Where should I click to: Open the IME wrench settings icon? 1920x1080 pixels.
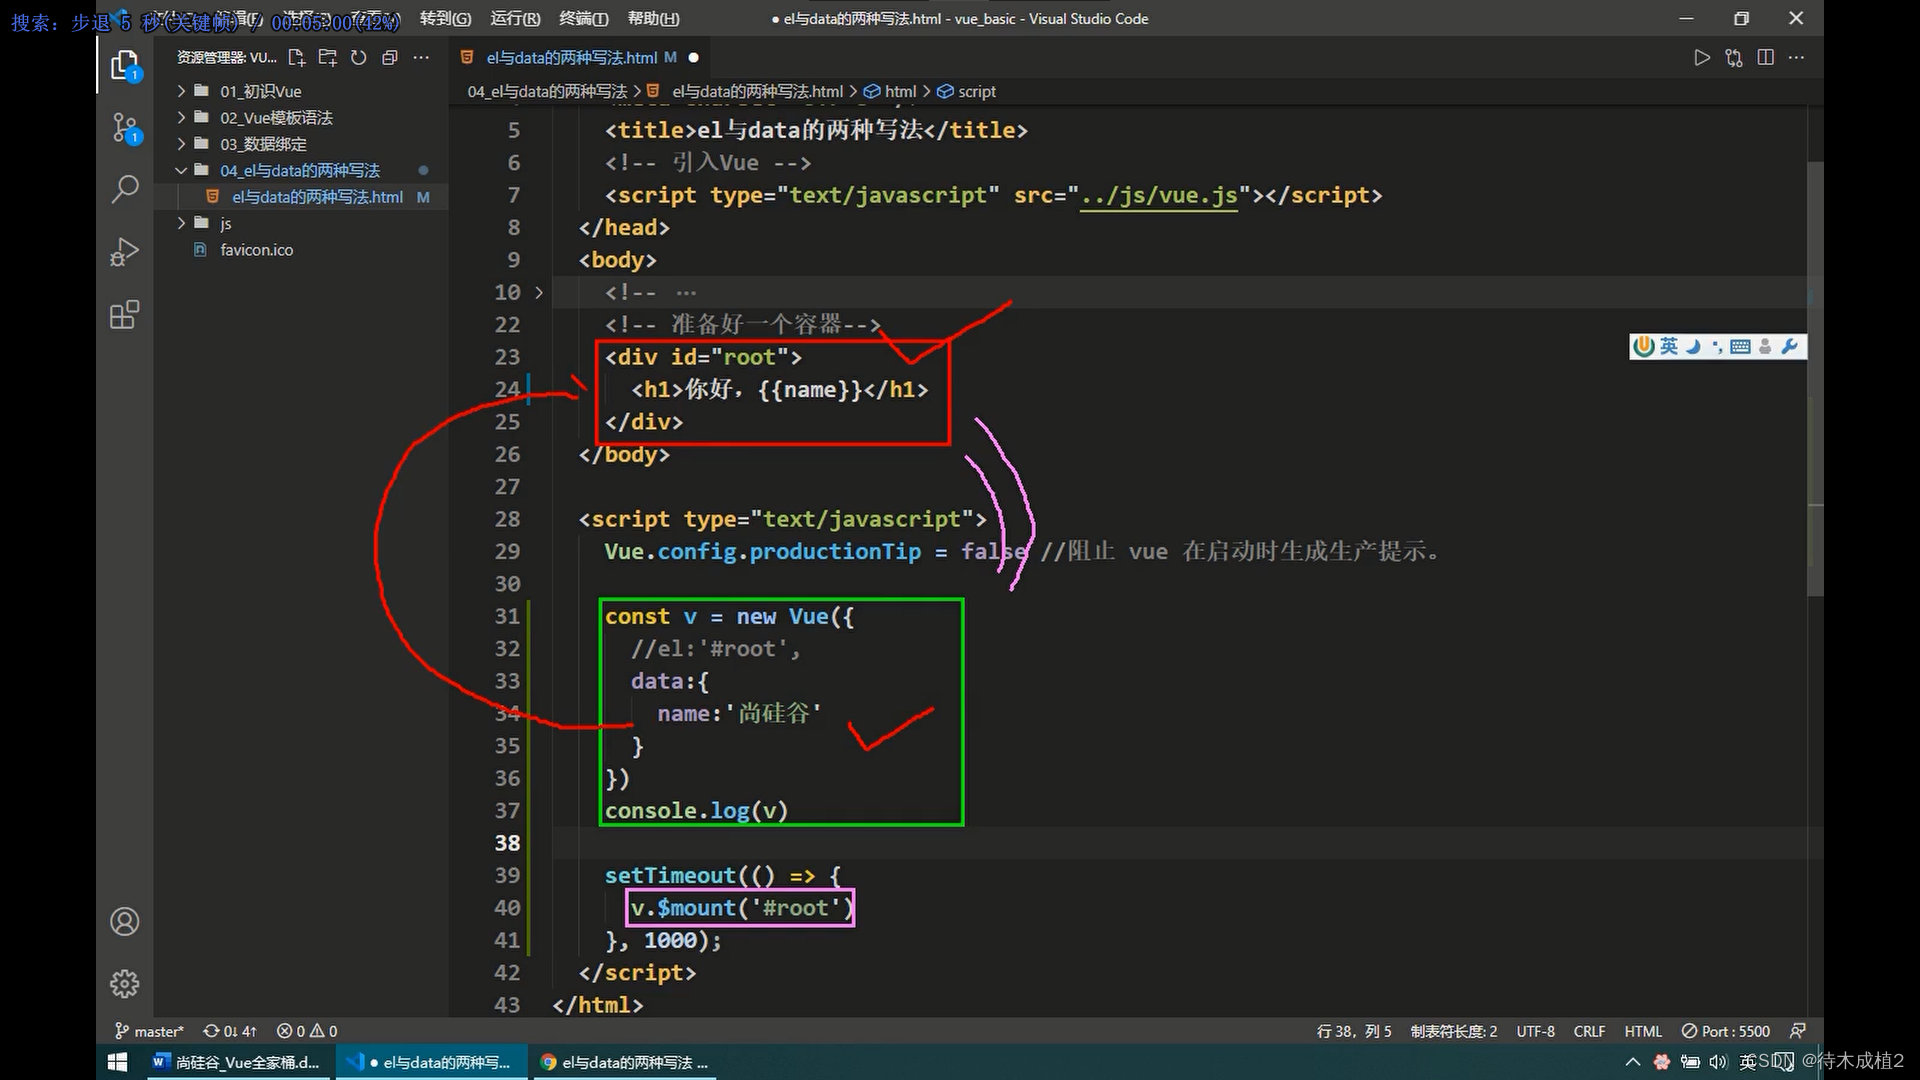pyautogui.click(x=1790, y=346)
